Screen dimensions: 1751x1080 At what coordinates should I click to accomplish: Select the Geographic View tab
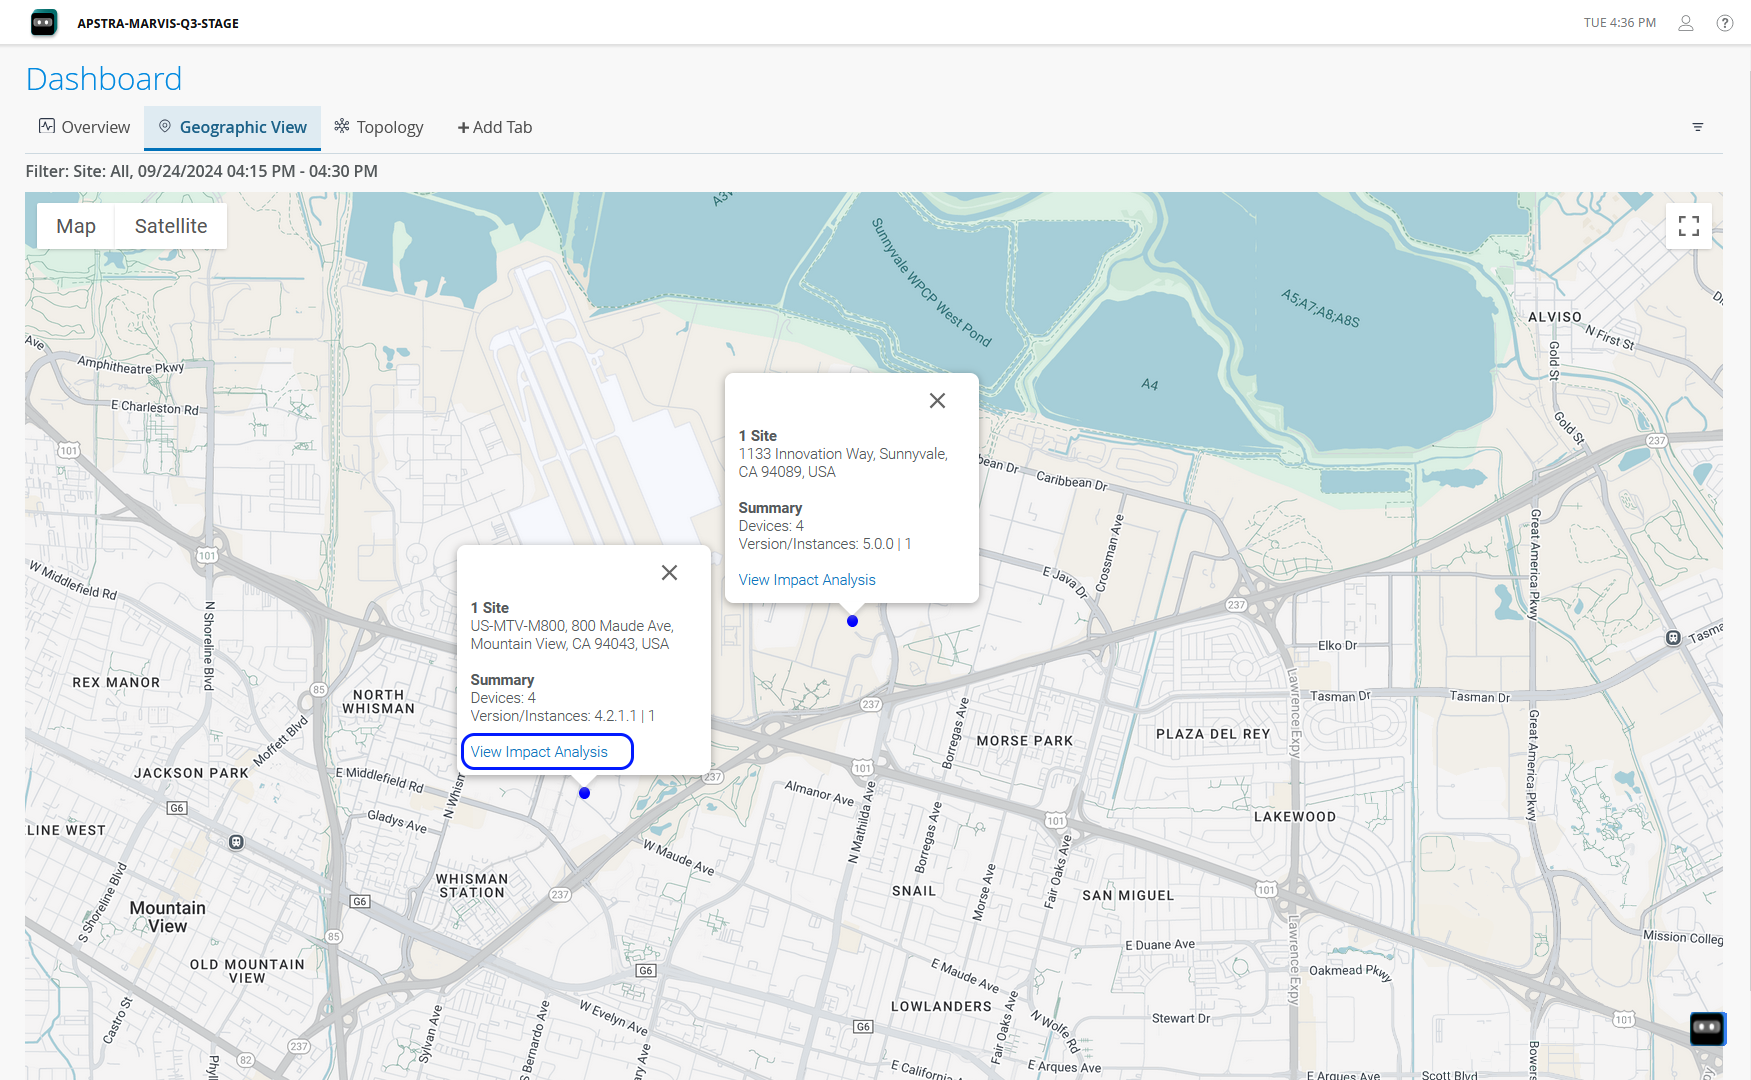(233, 127)
